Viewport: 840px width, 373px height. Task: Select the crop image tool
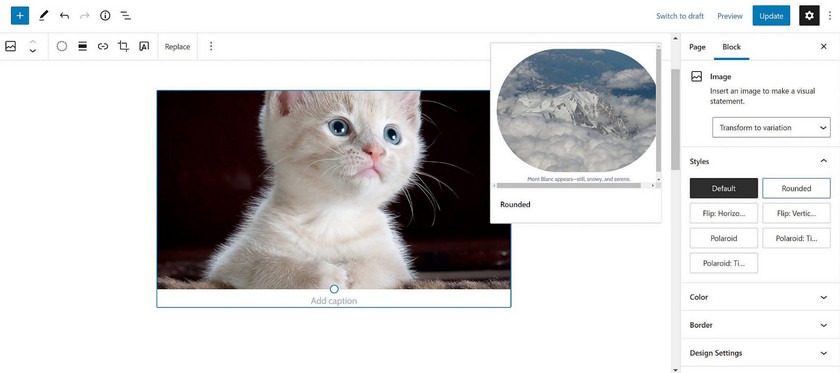(123, 47)
